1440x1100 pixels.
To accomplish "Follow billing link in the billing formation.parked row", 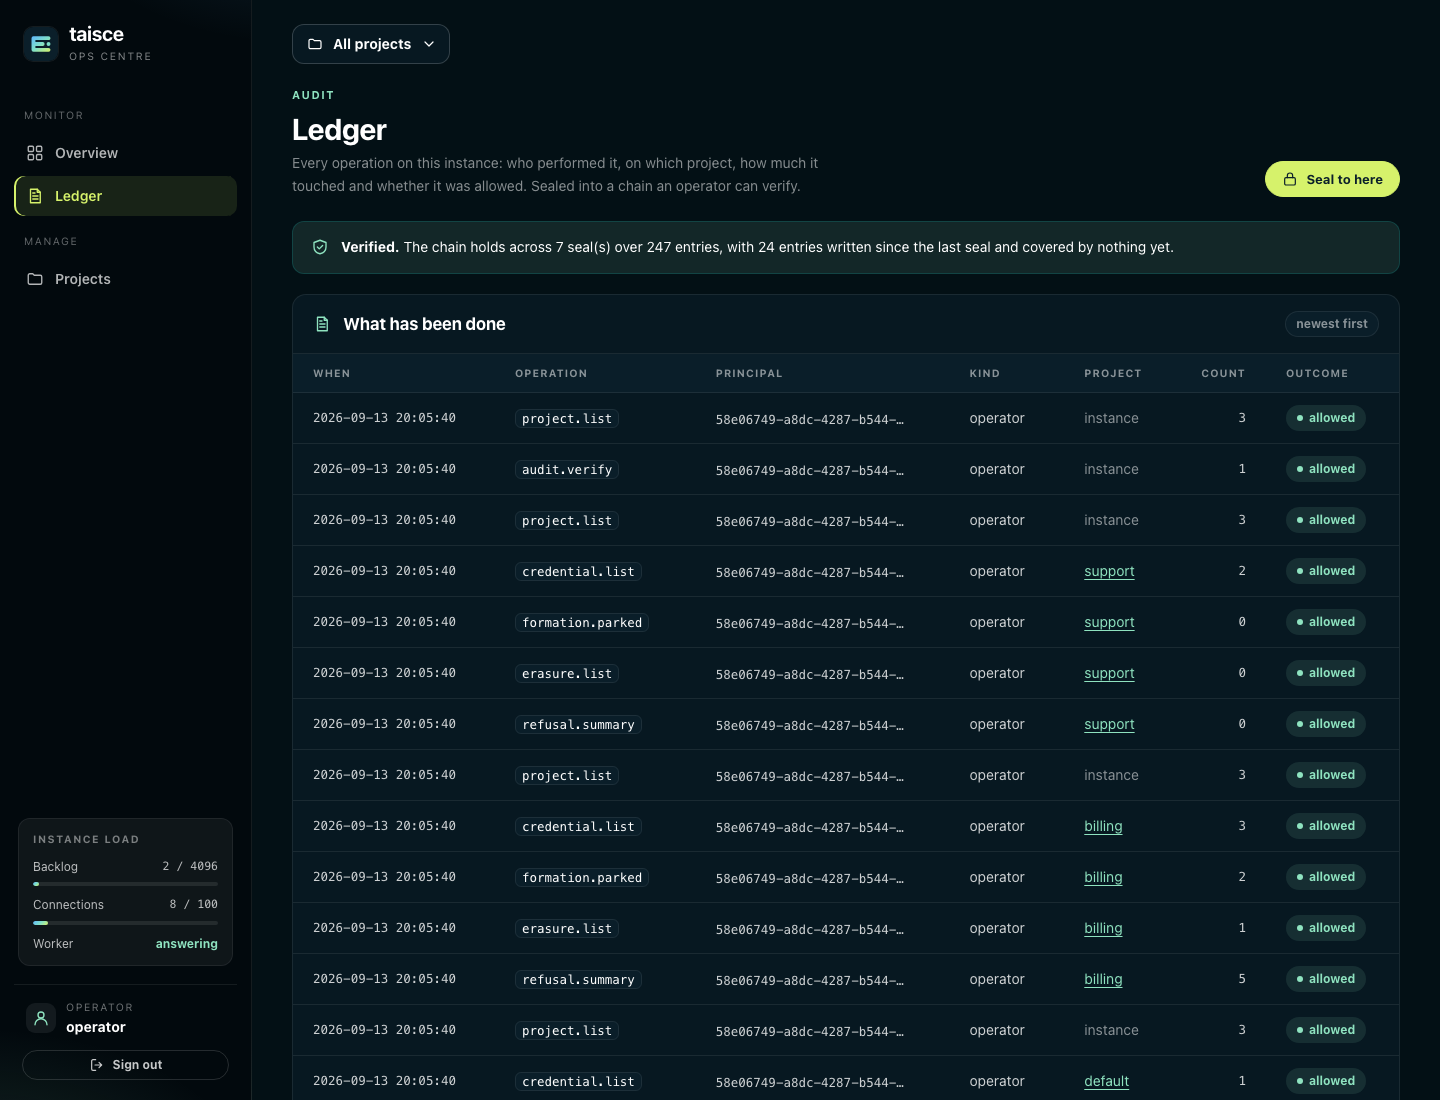I will (1103, 877).
